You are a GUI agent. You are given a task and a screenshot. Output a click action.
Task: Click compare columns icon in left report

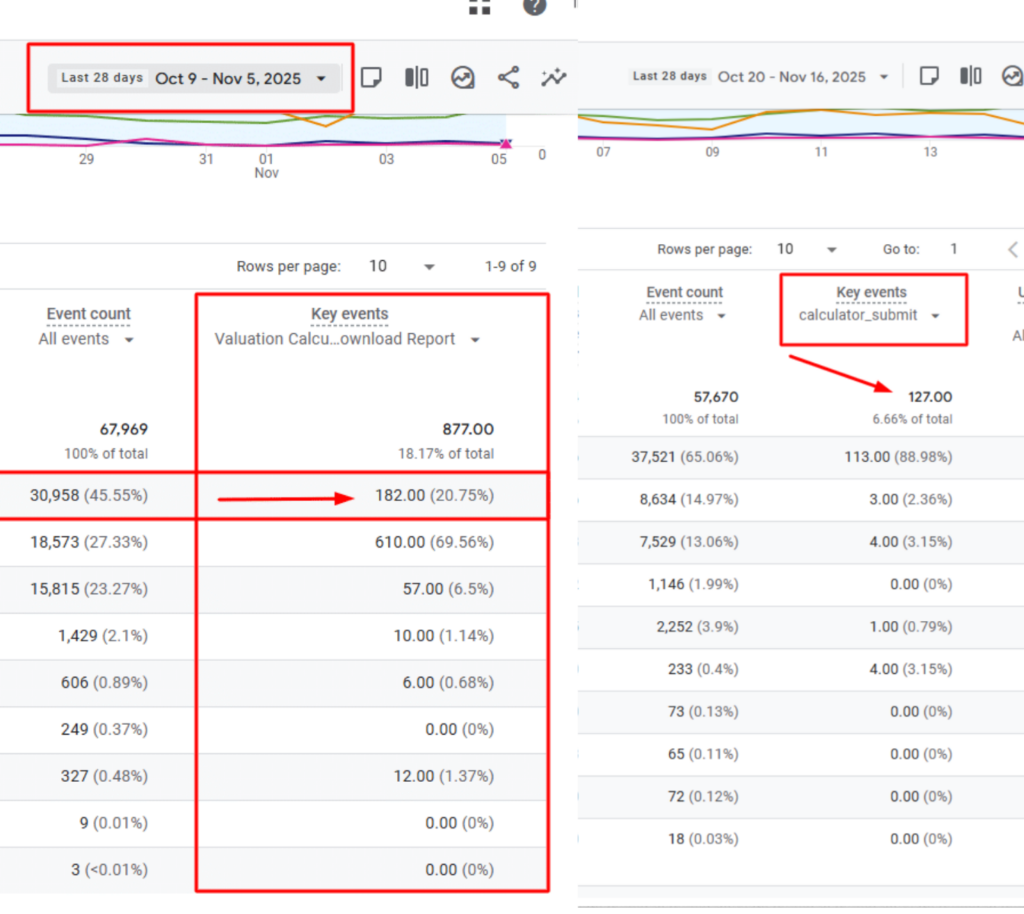tap(417, 78)
